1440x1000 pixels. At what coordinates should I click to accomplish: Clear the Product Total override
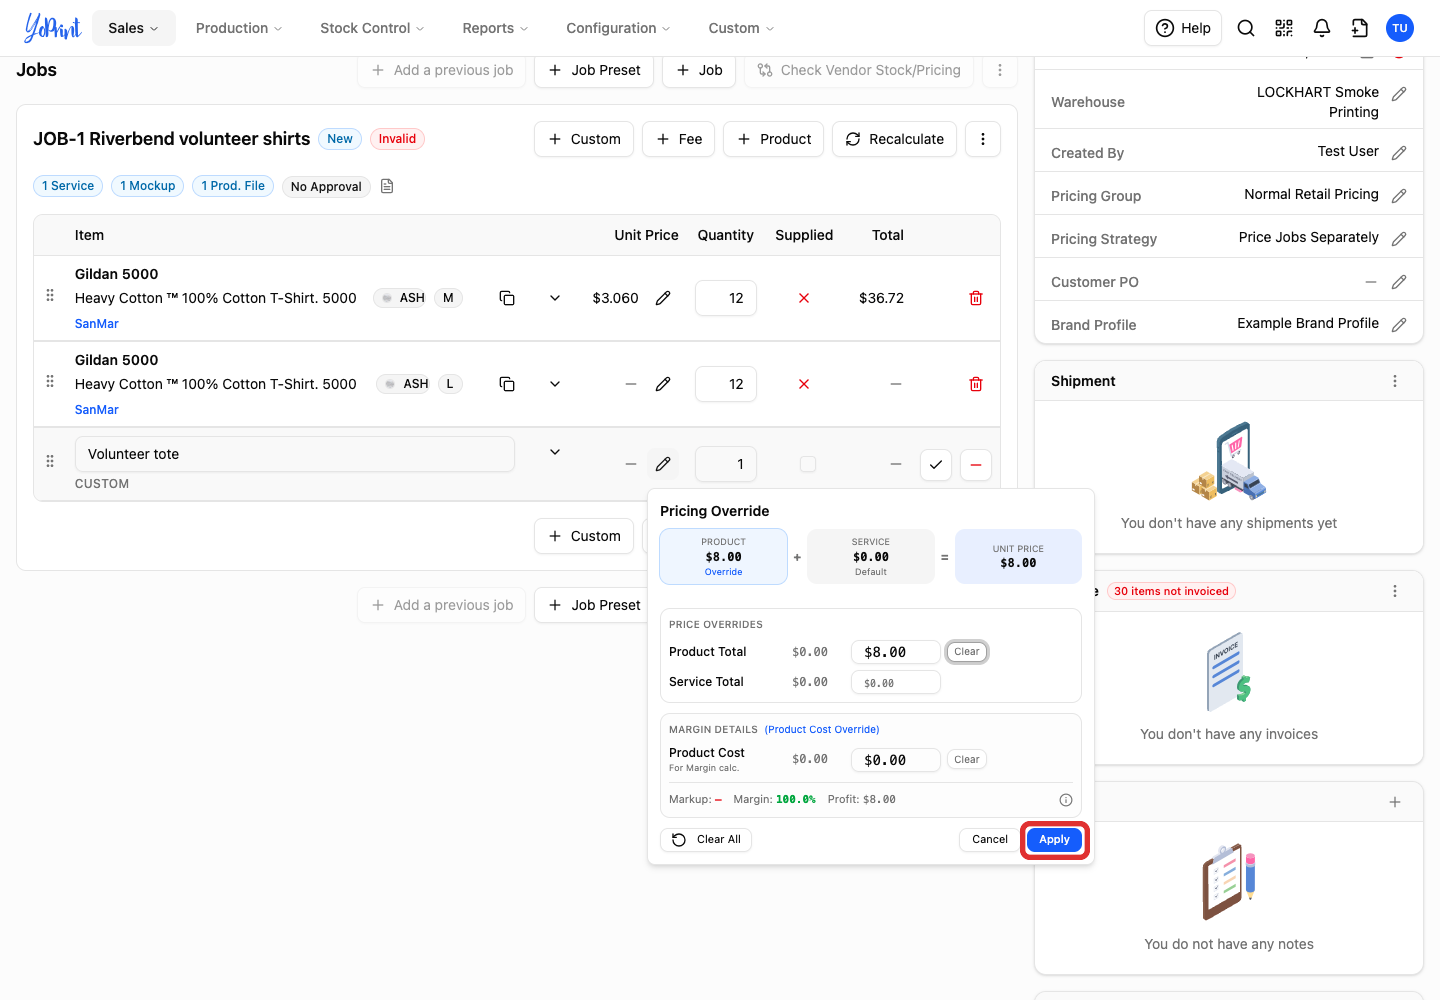click(967, 652)
